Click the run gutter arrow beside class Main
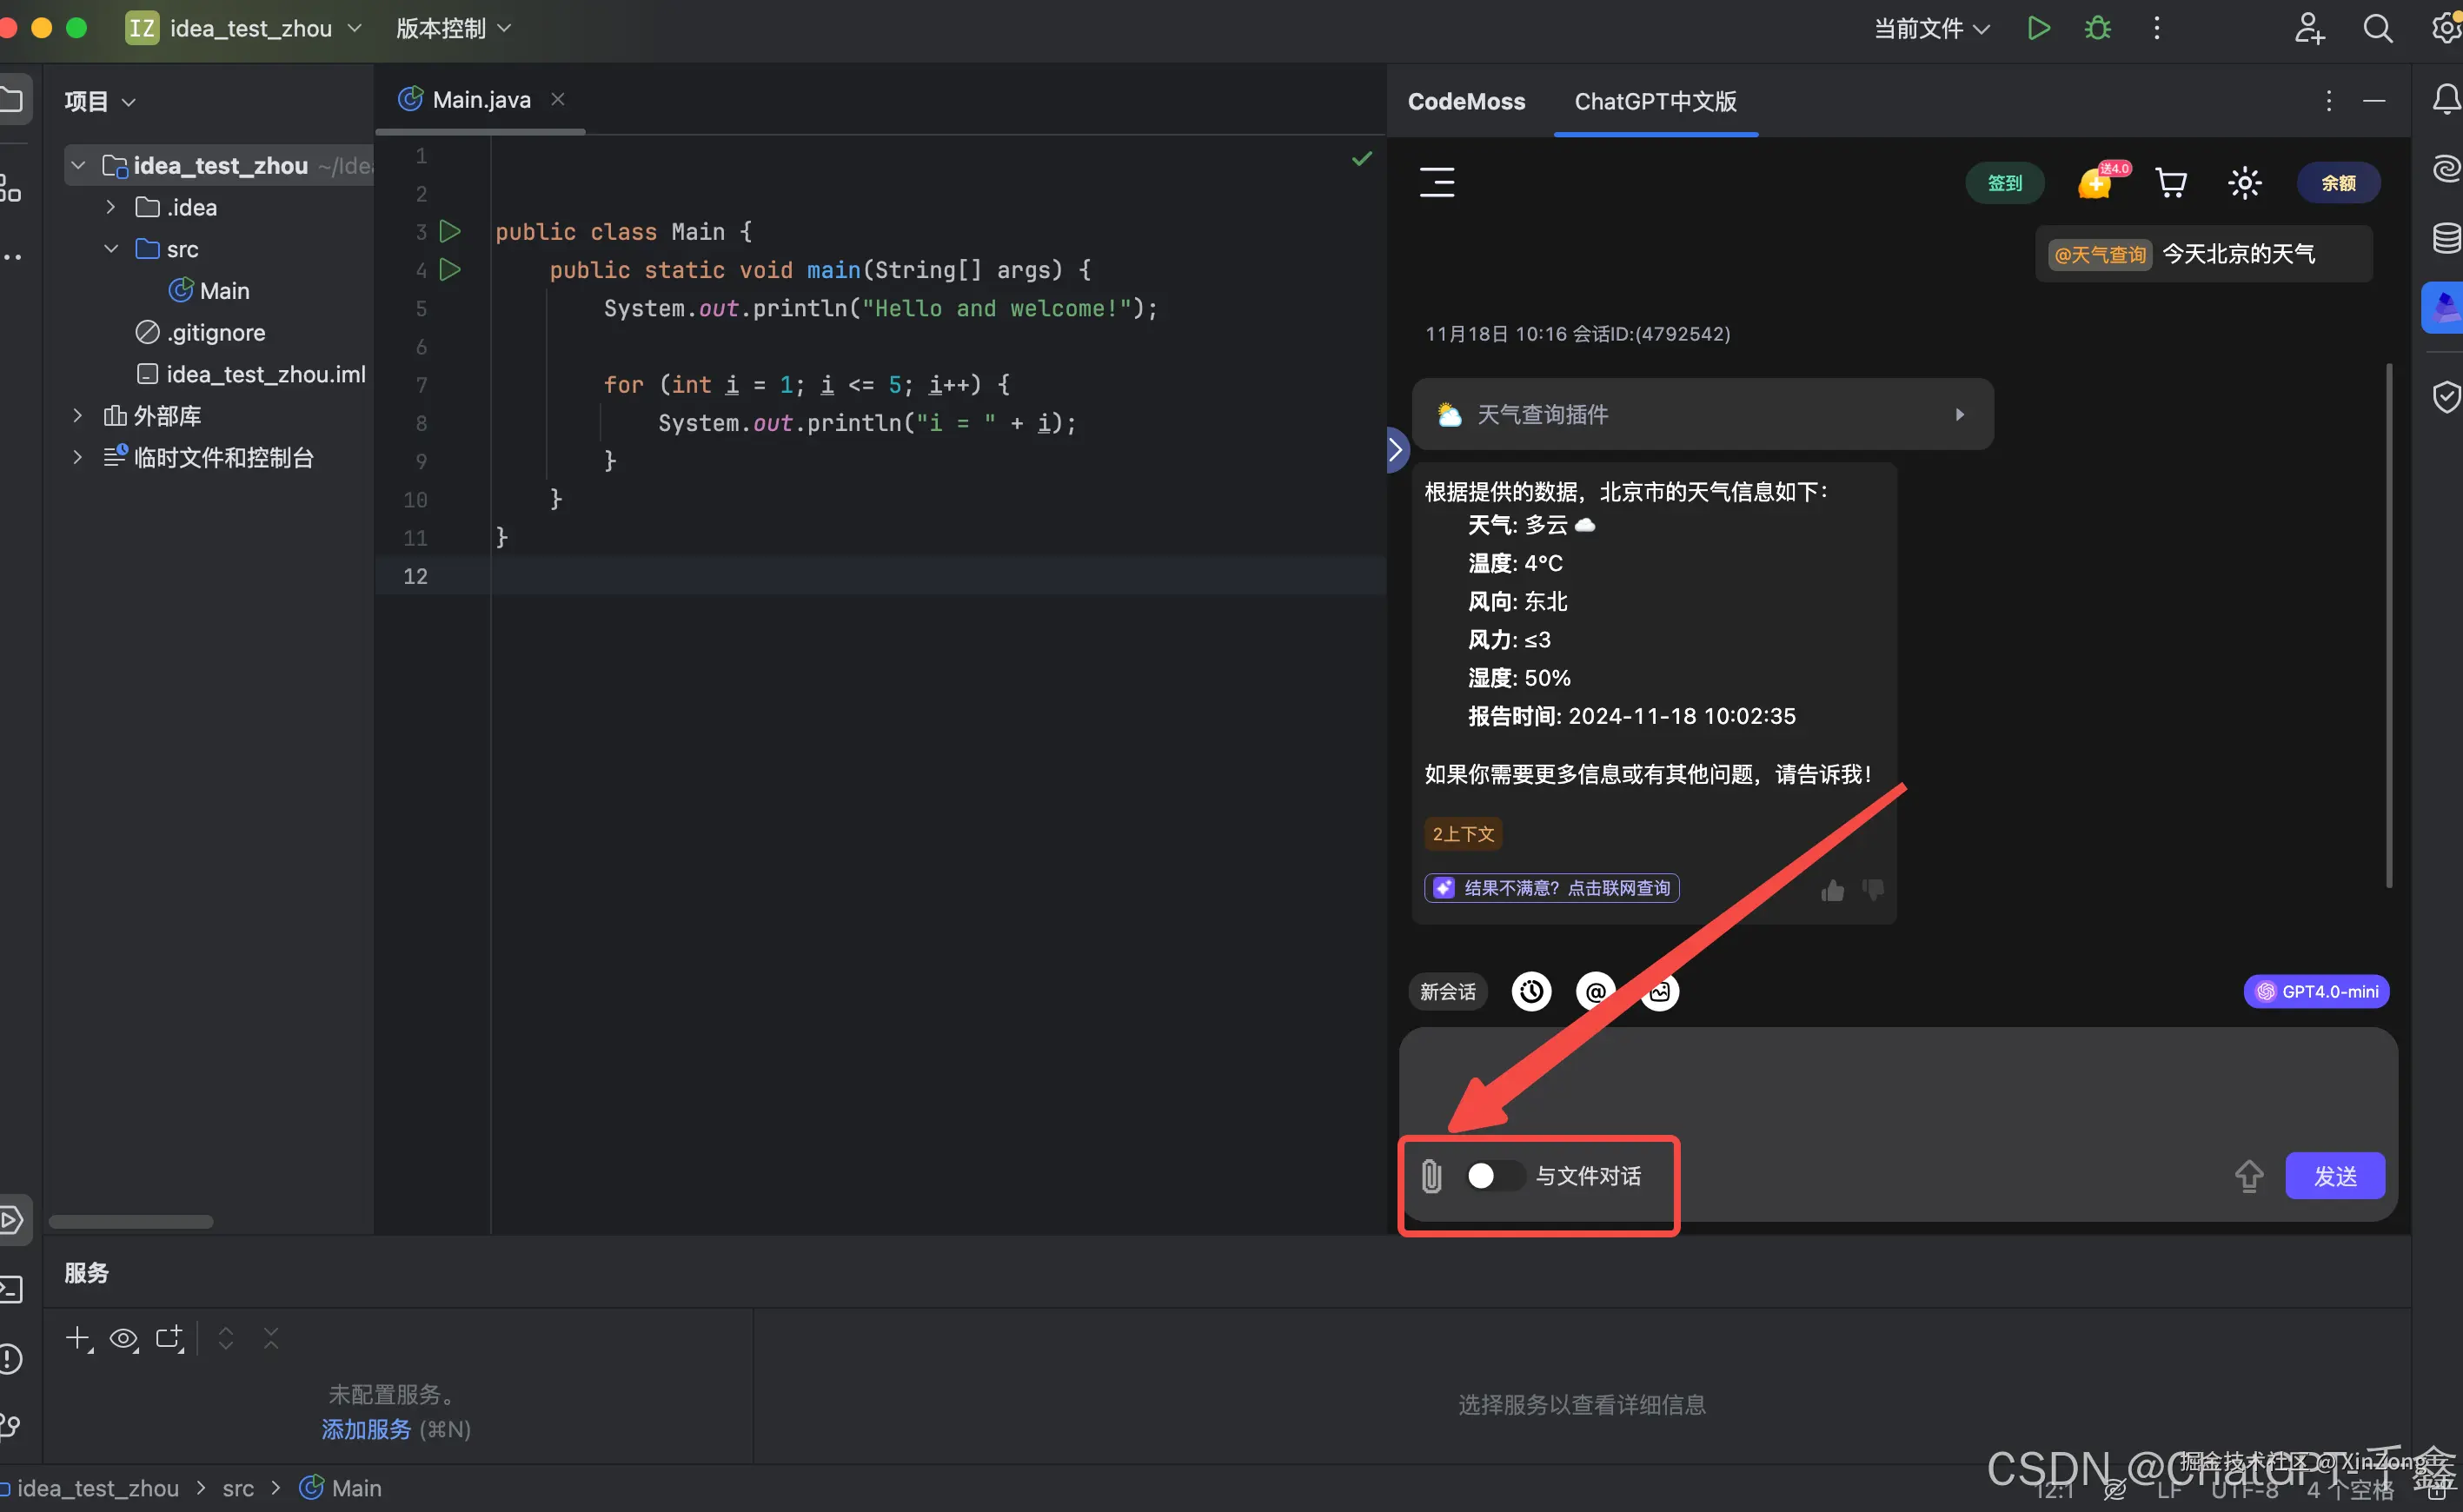The height and width of the screenshot is (1512, 2463). pyautogui.click(x=450, y=232)
